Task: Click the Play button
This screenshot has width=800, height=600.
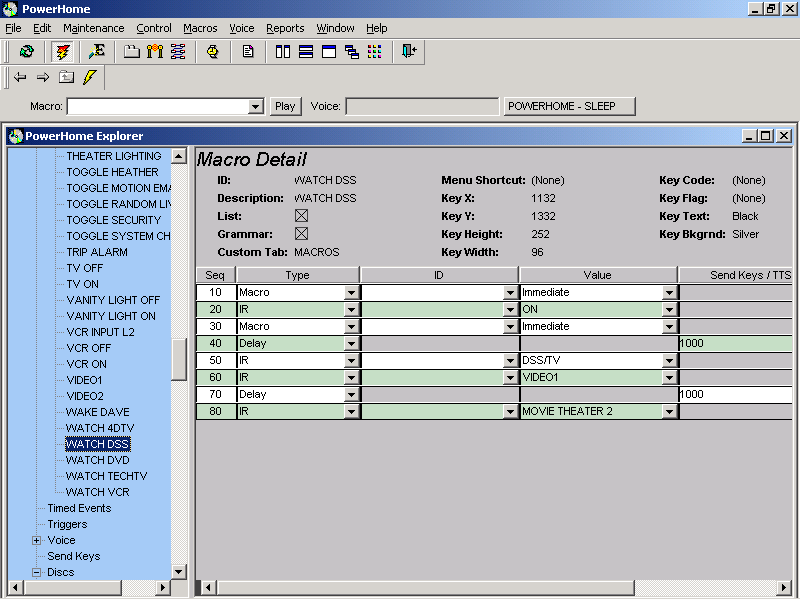Action: 285,106
